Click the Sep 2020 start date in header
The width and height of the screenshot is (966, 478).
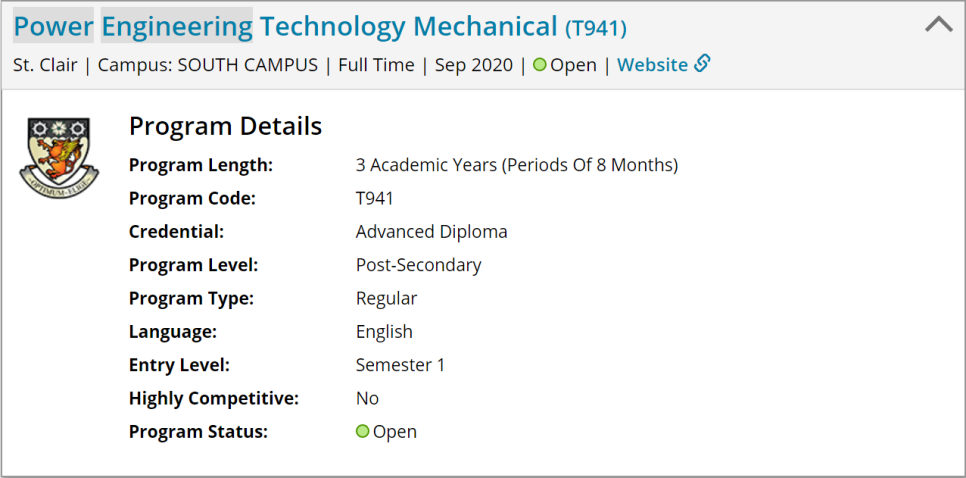pos(474,65)
